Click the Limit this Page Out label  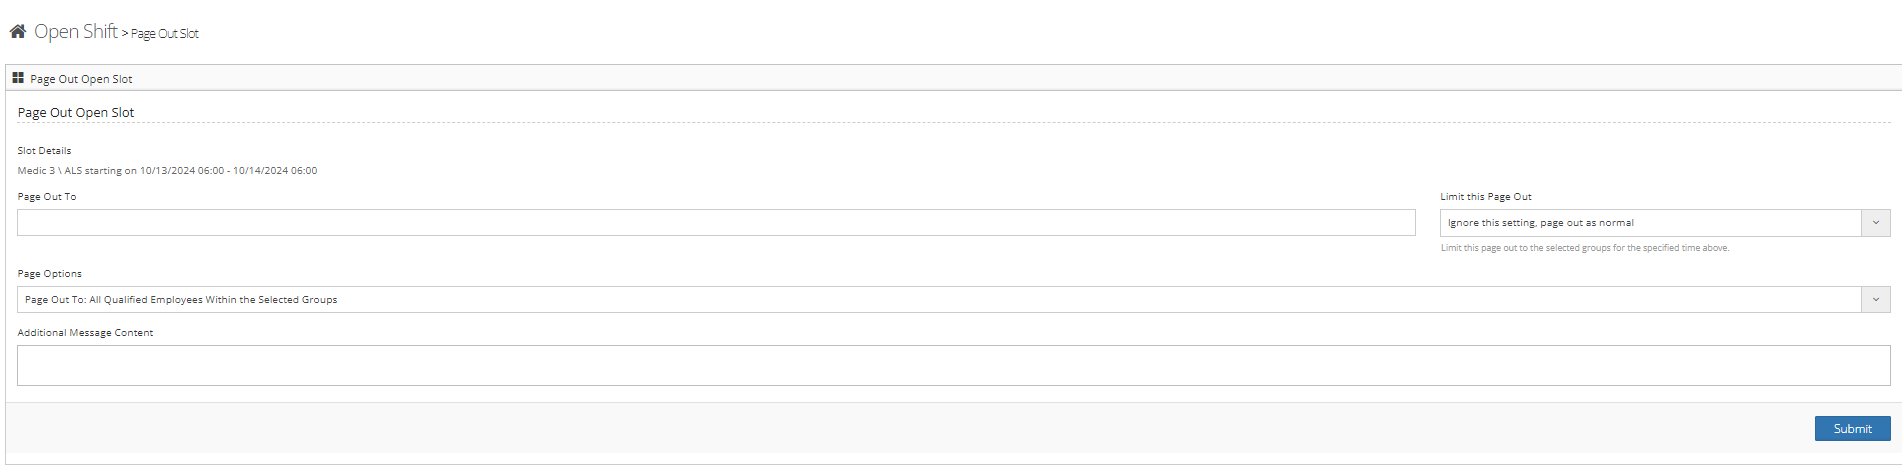[1485, 197]
